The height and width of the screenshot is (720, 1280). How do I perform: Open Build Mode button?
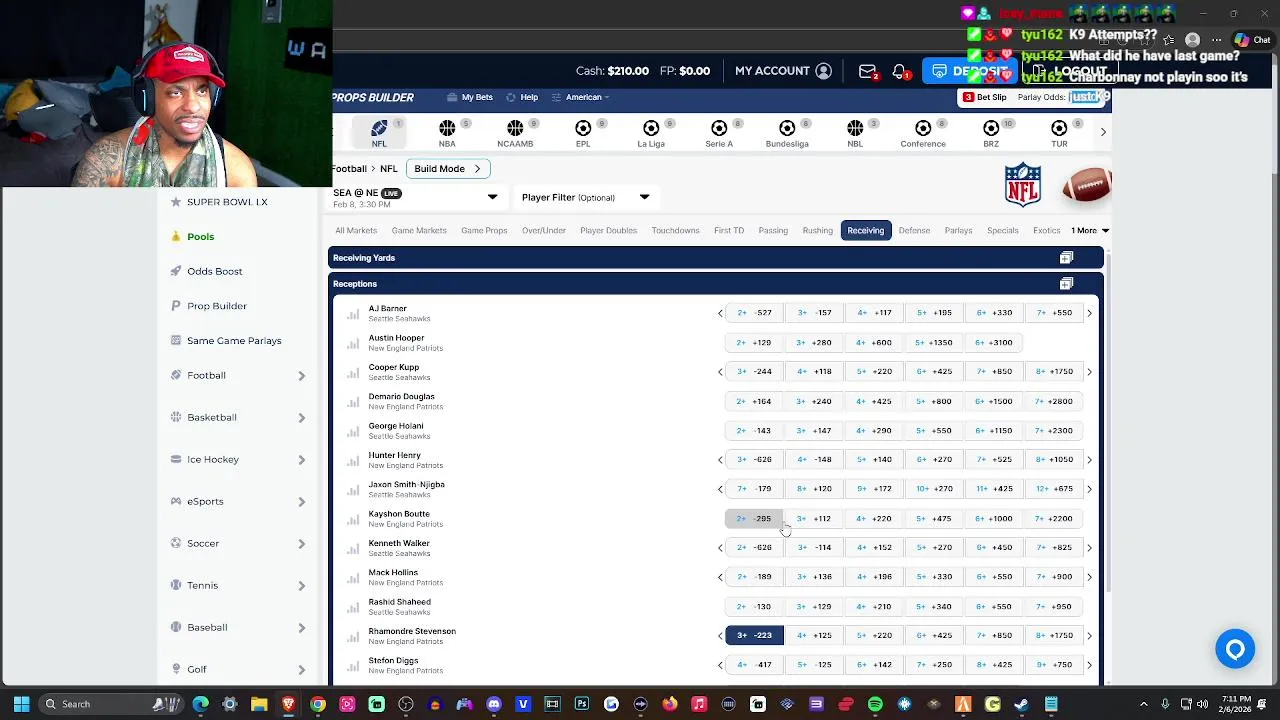[447, 169]
